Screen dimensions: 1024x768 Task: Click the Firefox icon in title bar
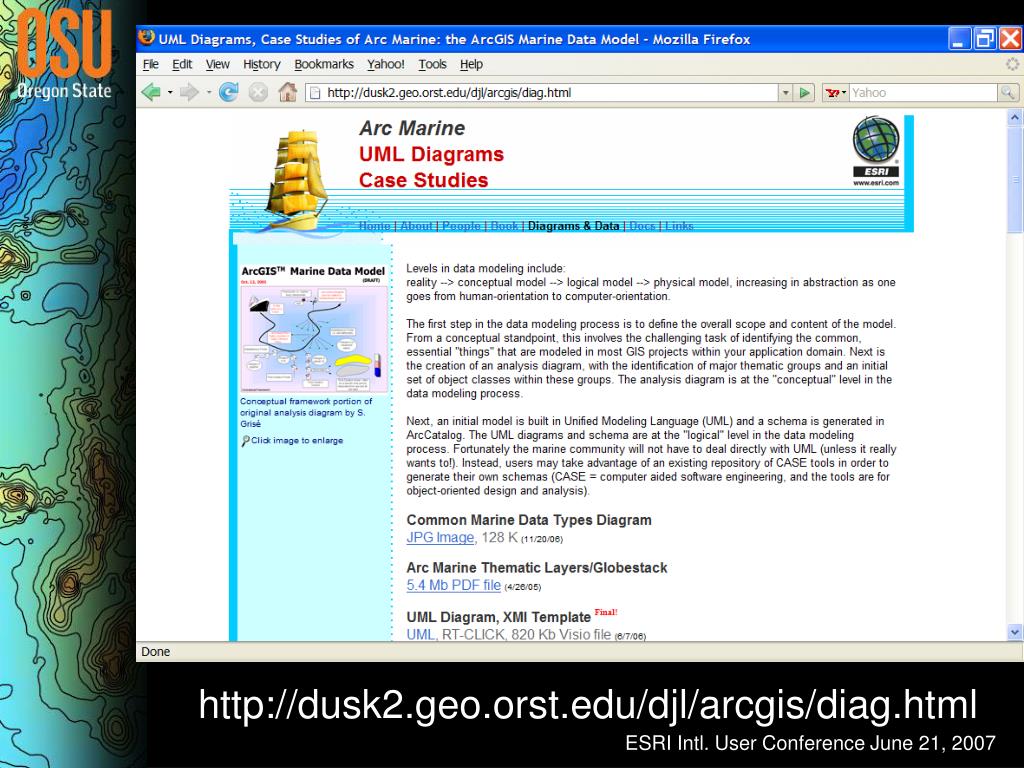coord(147,38)
